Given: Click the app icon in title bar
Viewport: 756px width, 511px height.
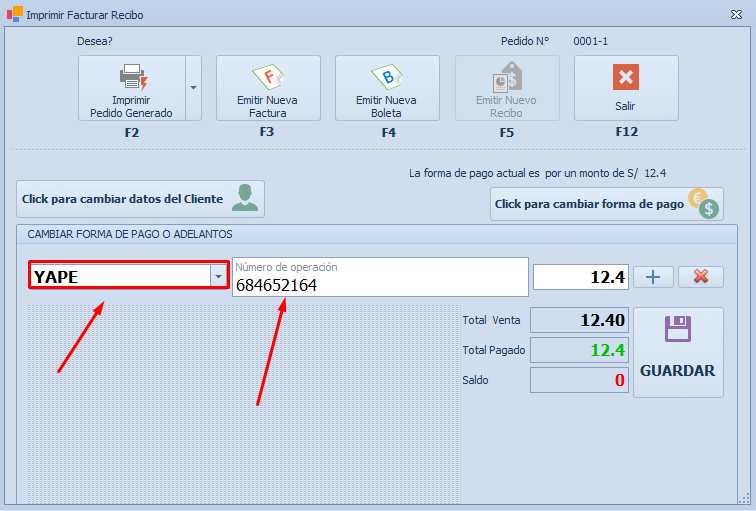Looking at the screenshot, I should pos(14,14).
